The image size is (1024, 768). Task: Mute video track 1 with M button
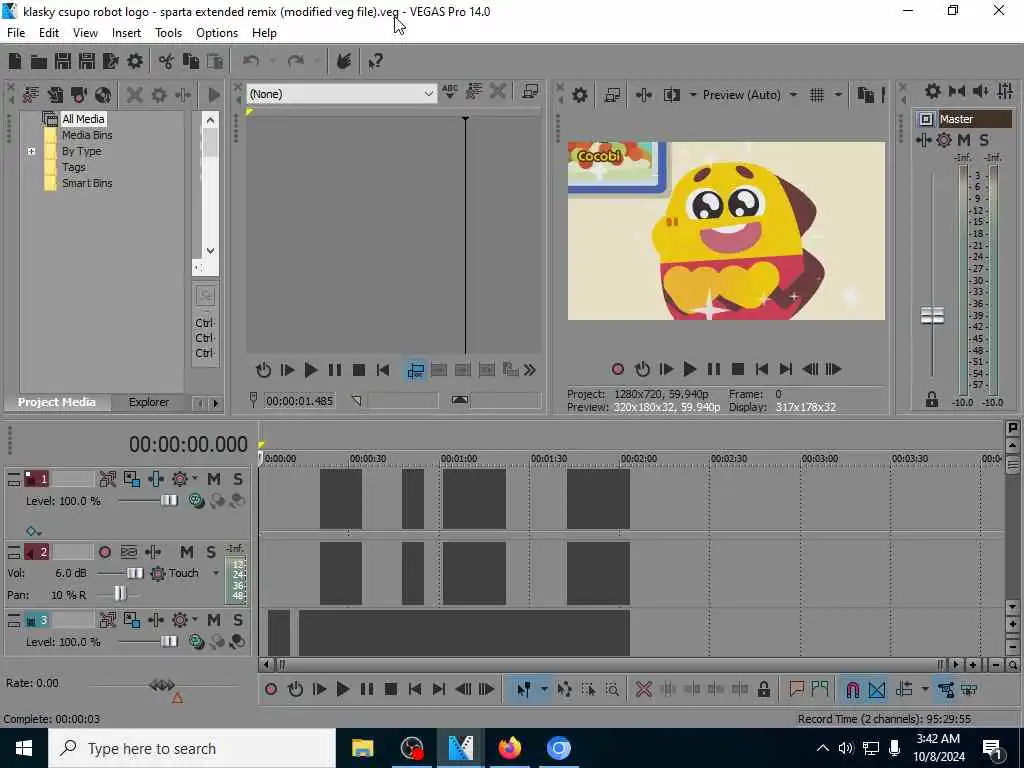[214, 479]
